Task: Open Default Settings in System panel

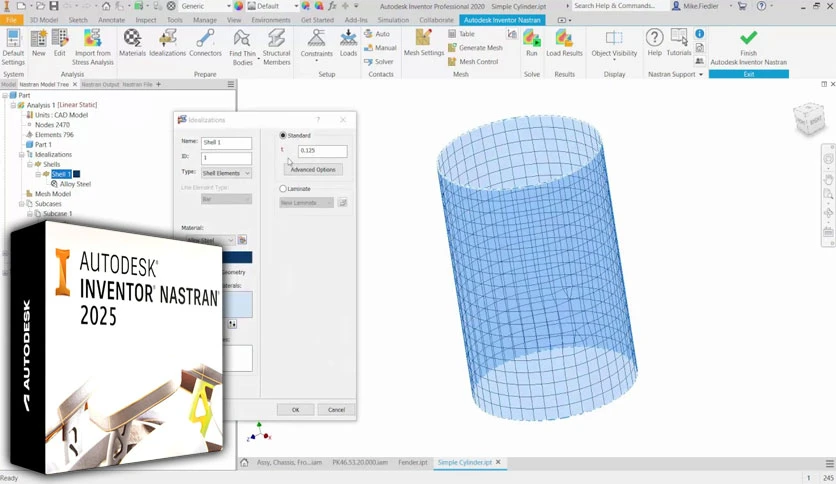Action: click(13, 47)
